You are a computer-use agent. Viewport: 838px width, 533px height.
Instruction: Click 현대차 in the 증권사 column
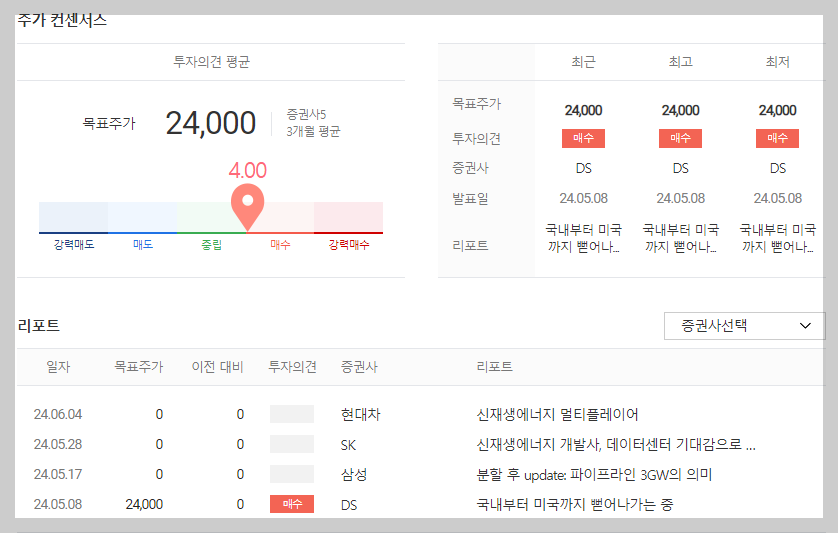coord(360,414)
